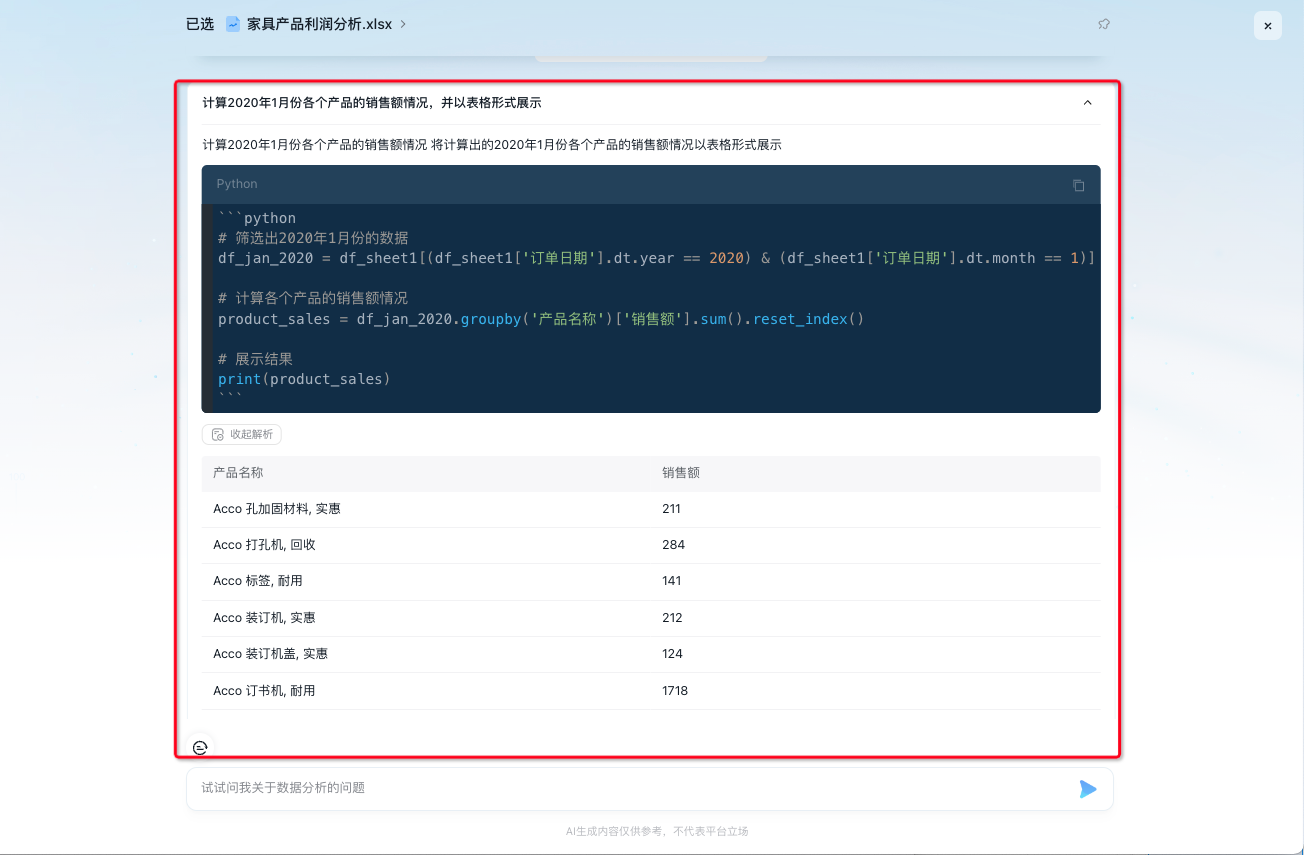1304x855 pixels.
Task: Select the Acco 装订机盖, 实惠 cell
Action: tap(271, 654)
